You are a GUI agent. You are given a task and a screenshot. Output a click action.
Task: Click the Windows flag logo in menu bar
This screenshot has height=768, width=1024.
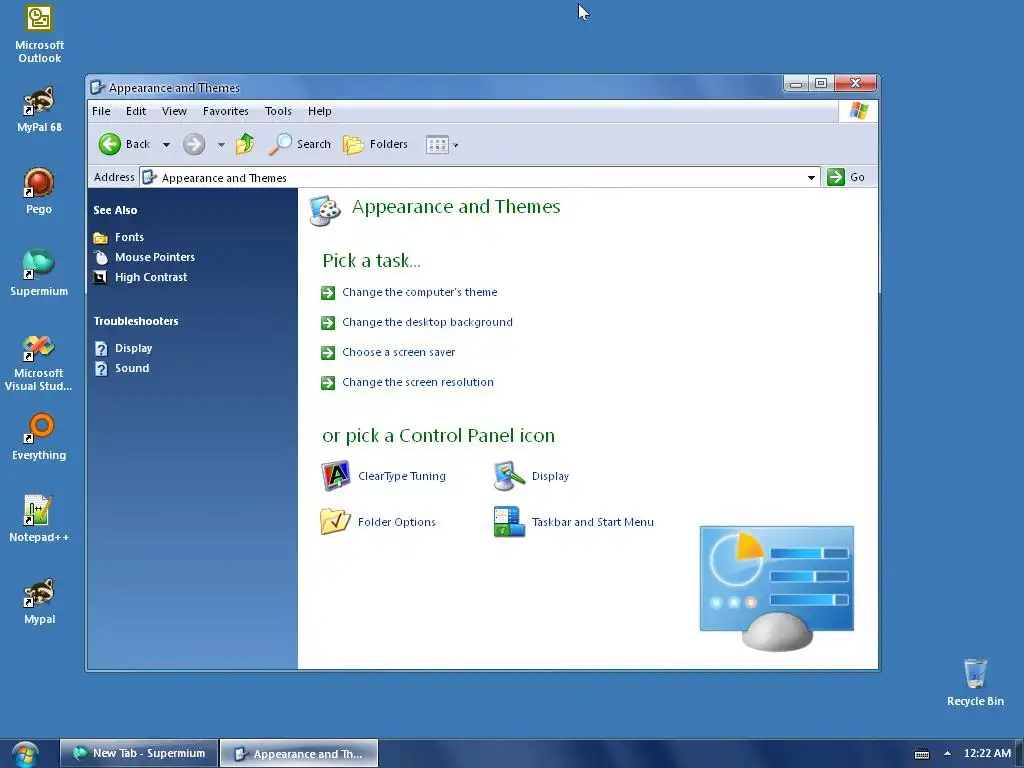click(858, 111)
